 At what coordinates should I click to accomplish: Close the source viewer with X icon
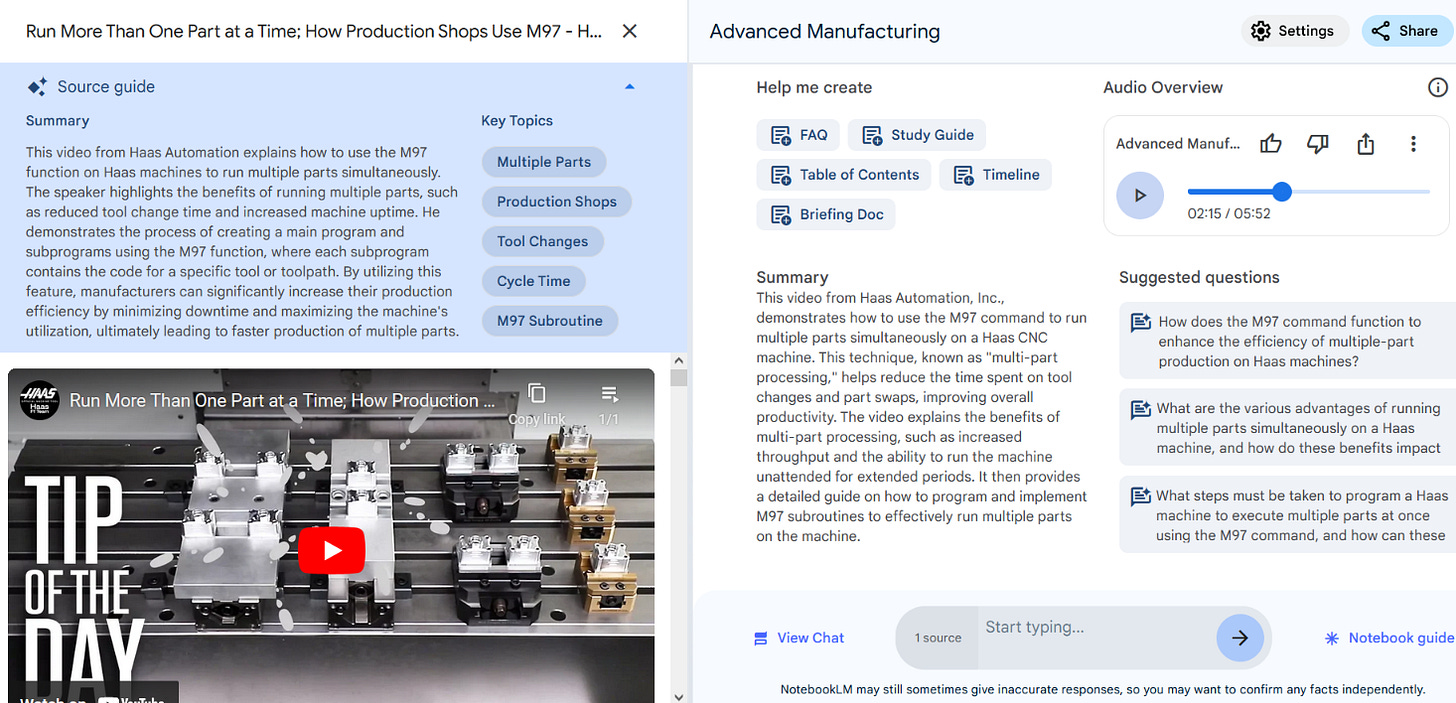point(630,31)
